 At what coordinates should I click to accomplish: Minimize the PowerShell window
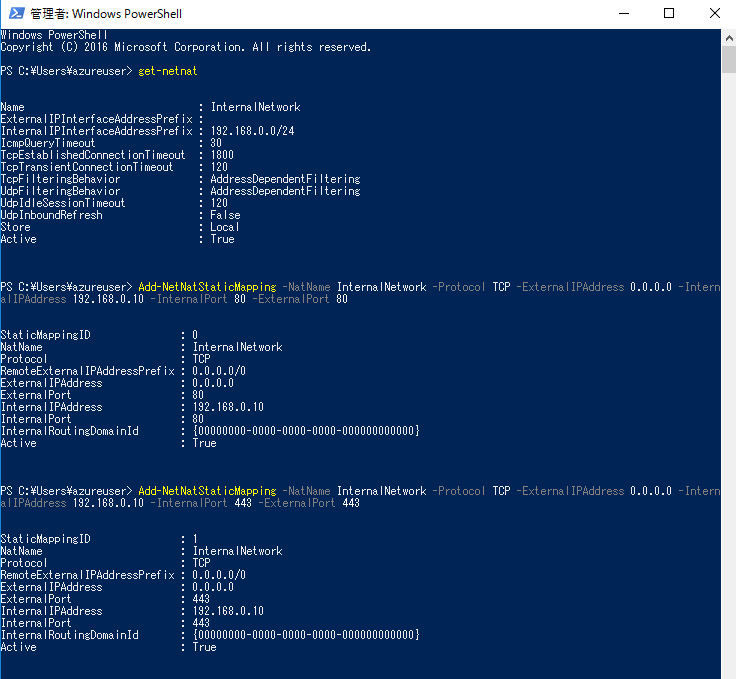[624, 14]
